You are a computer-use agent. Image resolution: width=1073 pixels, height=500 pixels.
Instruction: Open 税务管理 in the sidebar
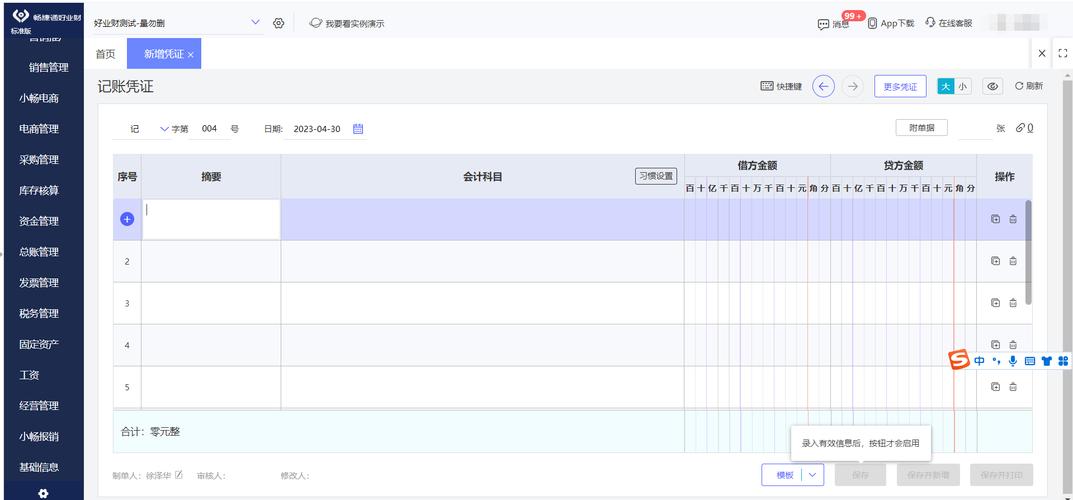39,314
